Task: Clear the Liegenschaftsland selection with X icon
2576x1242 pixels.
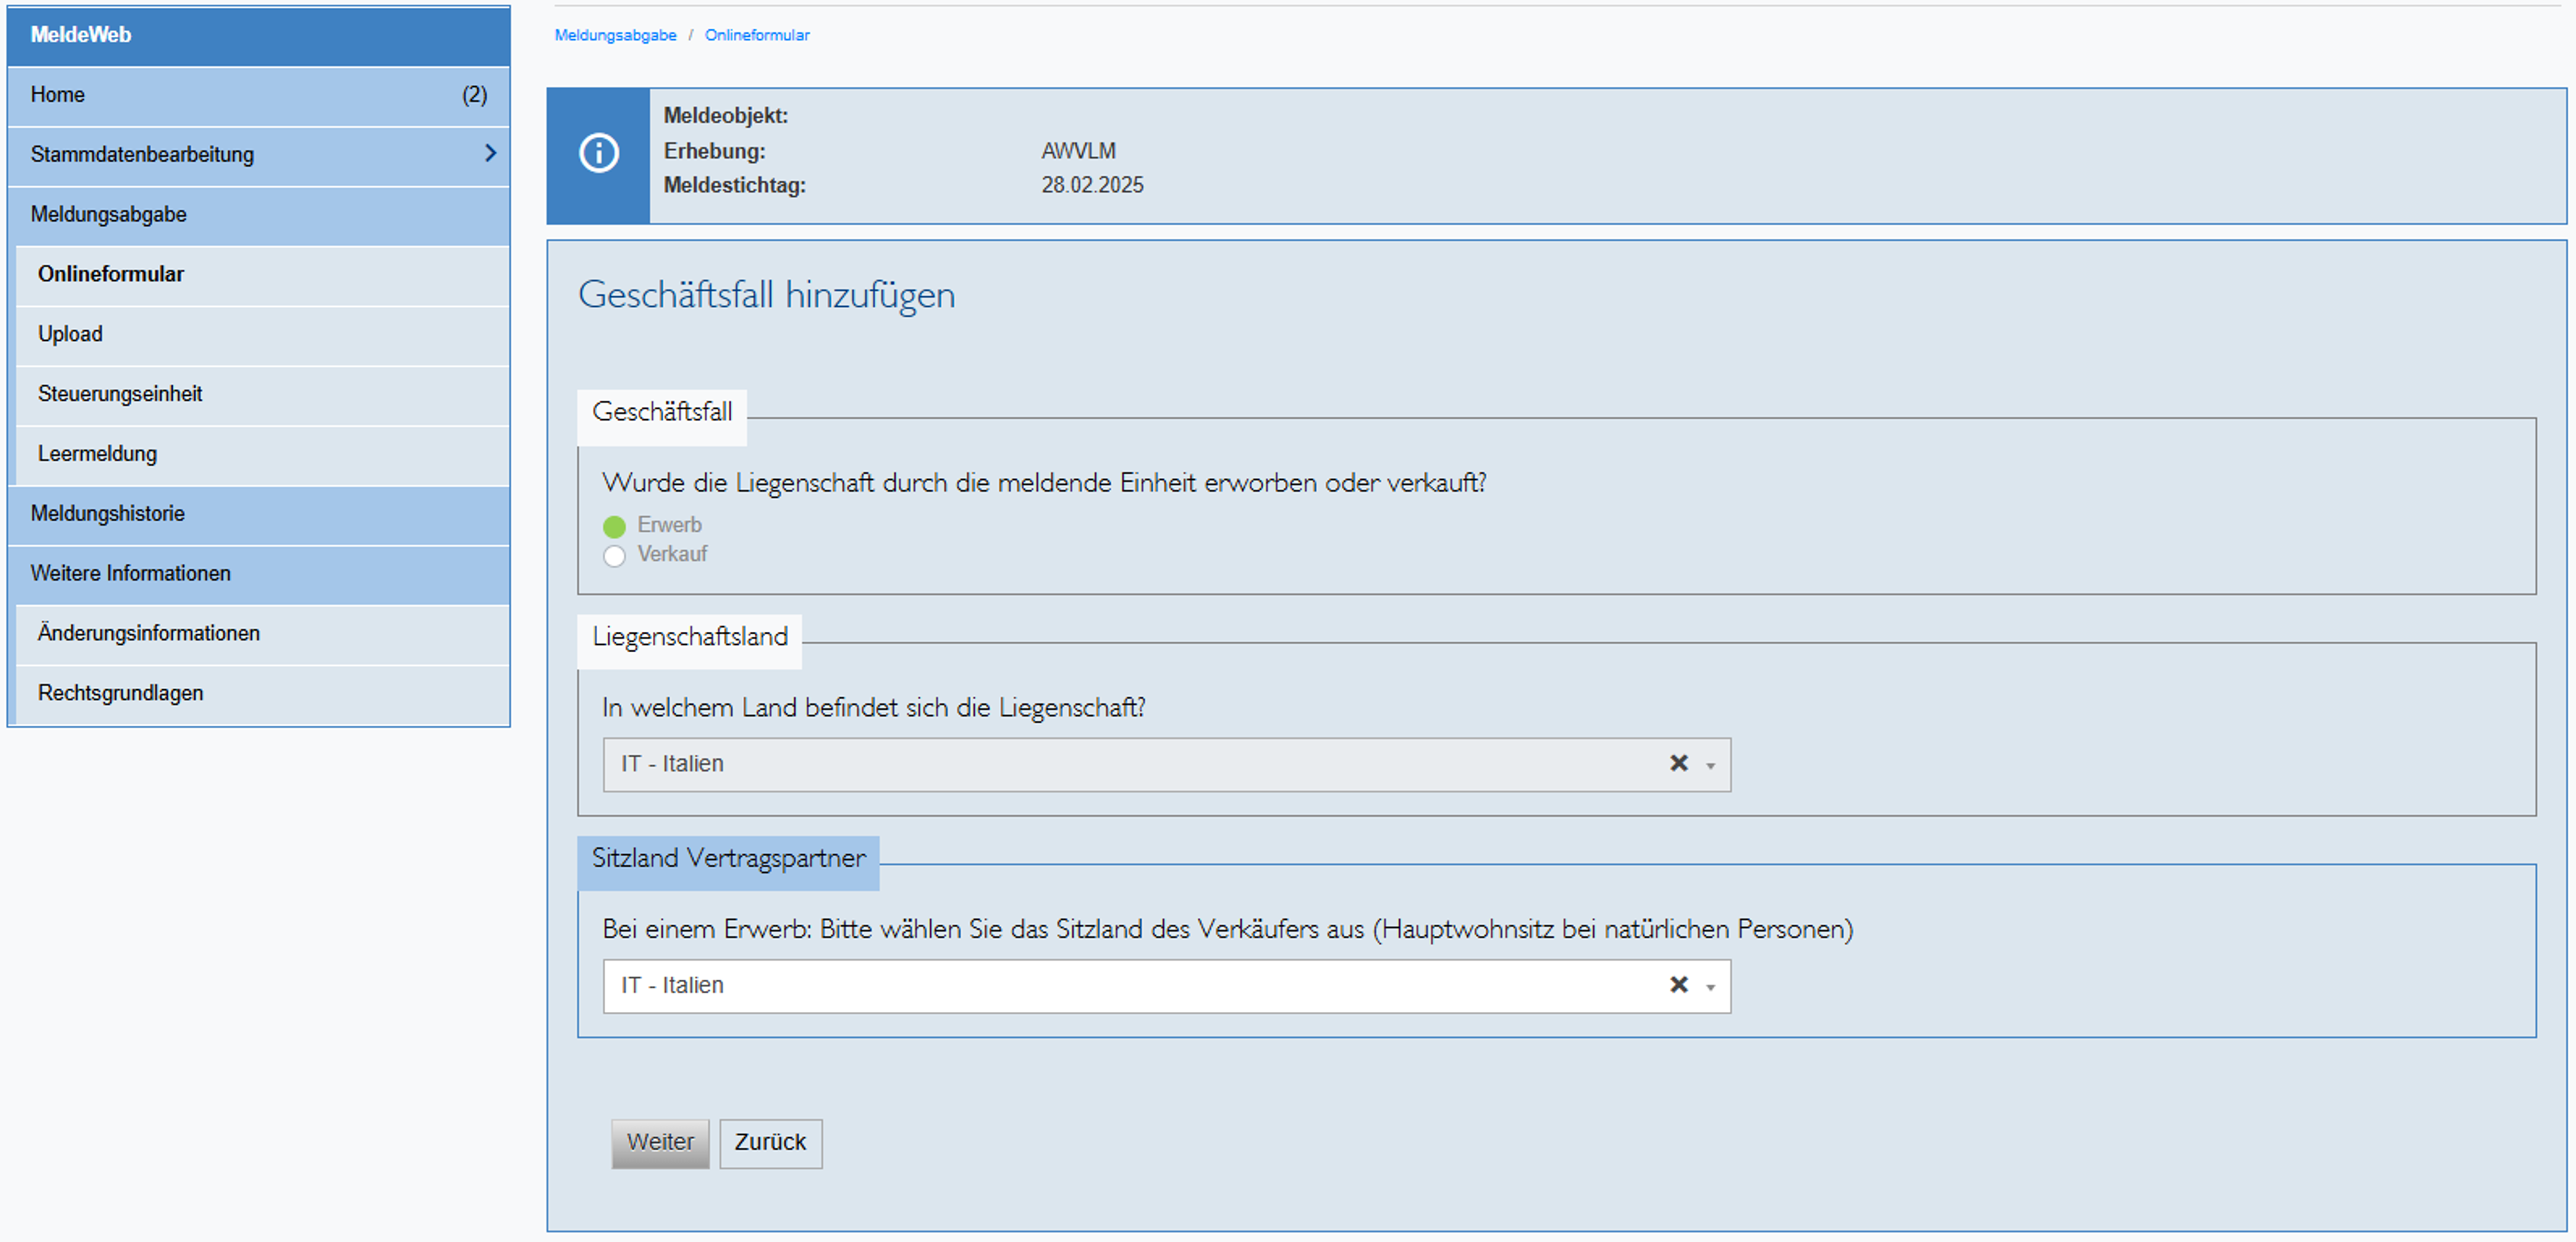Action: tap(1678, 764)
